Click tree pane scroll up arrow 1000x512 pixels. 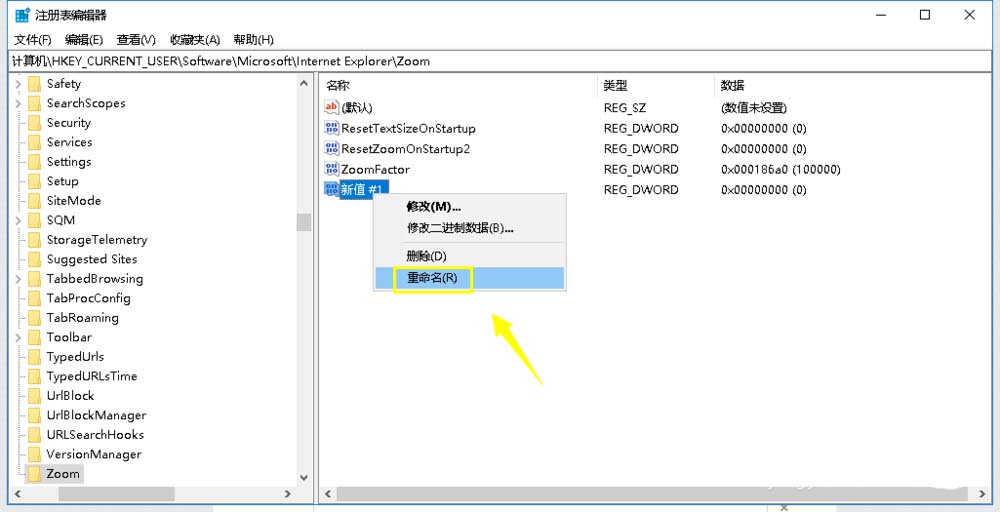pyautogui.click(x=304, y=83)
